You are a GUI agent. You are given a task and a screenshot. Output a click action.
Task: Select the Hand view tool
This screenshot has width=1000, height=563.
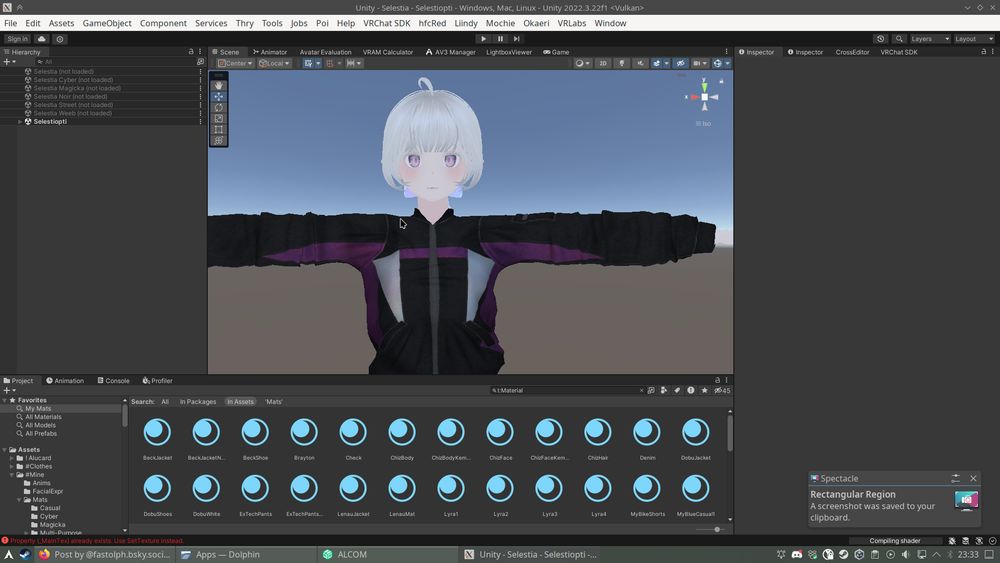(x=219, y=85)
